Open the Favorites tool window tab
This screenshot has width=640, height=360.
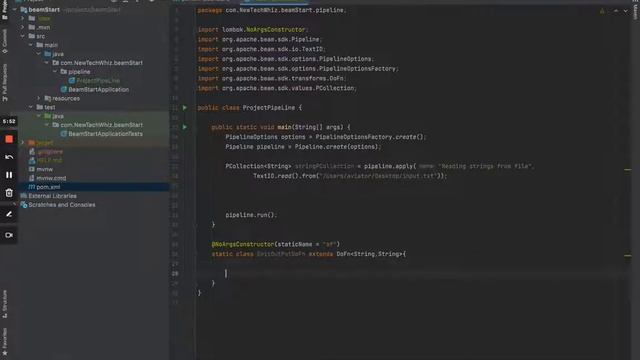(4, 341)
